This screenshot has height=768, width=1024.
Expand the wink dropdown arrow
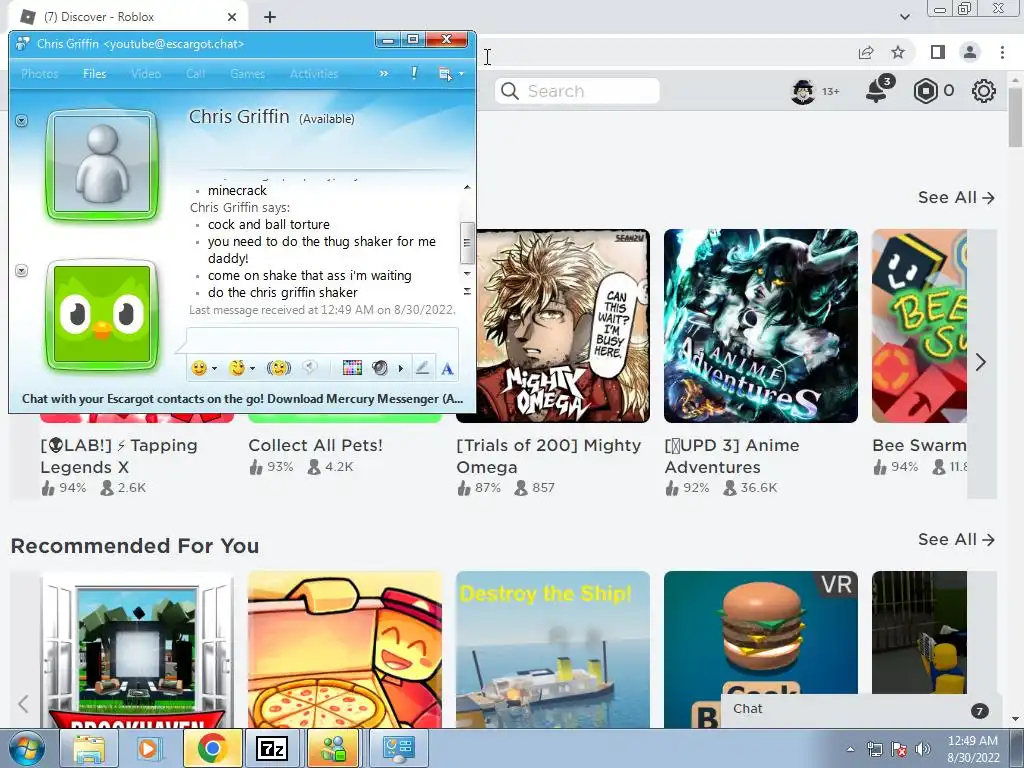pyautogui.click(x=252, y=369)
